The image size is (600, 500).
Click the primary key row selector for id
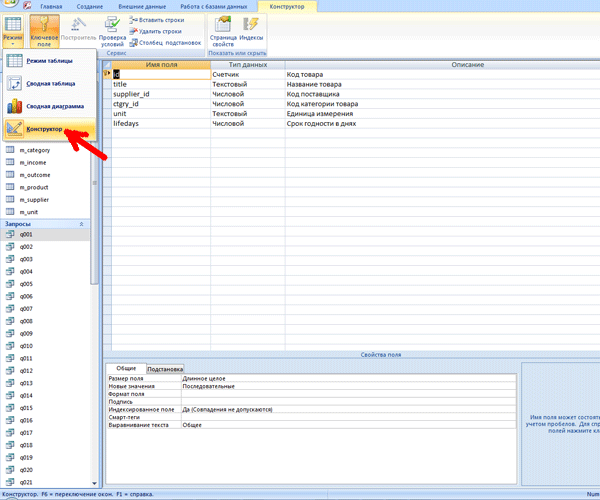(x=107, y=74)
